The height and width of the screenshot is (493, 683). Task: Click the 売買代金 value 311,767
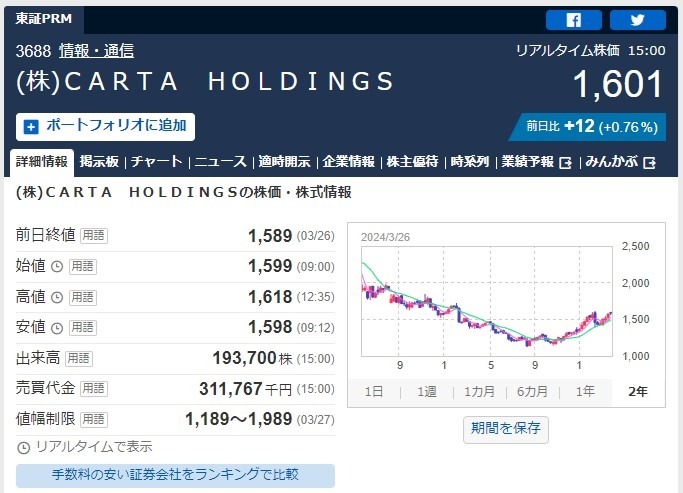[231, 388]
